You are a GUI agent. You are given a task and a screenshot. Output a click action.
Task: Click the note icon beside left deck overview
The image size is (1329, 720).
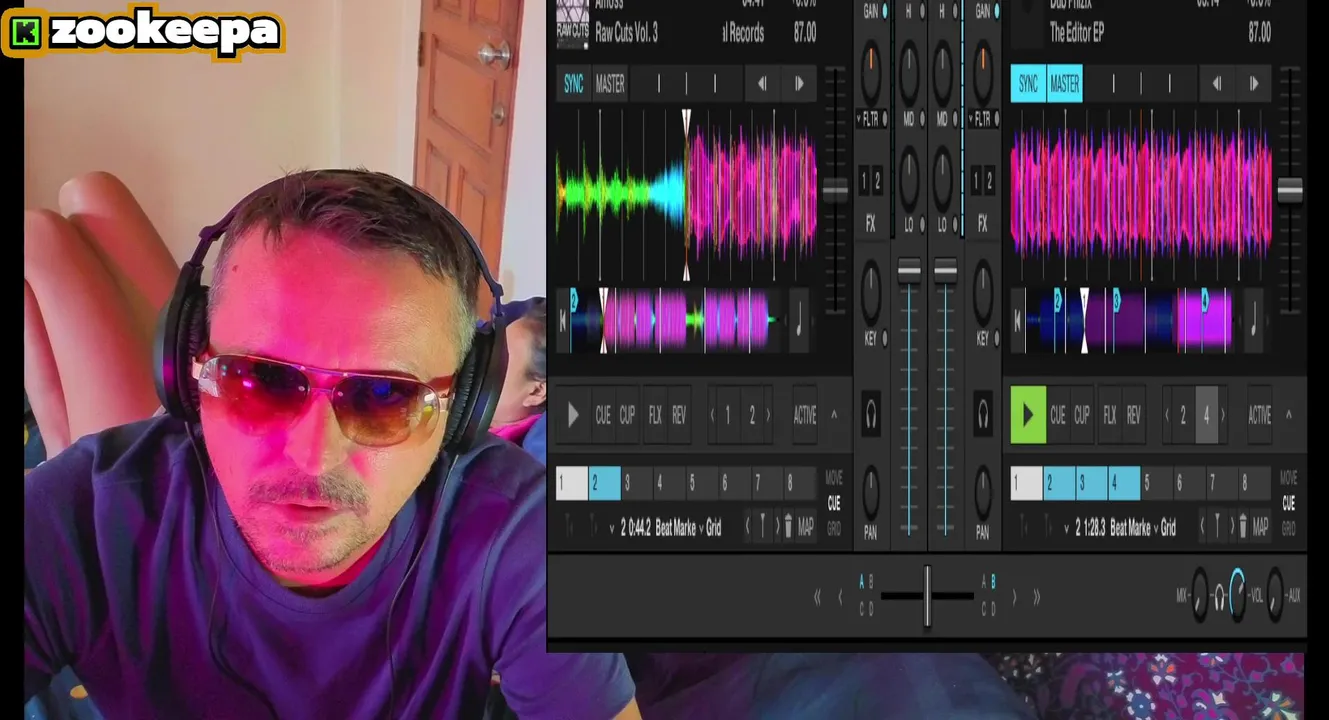click(799, 321)
